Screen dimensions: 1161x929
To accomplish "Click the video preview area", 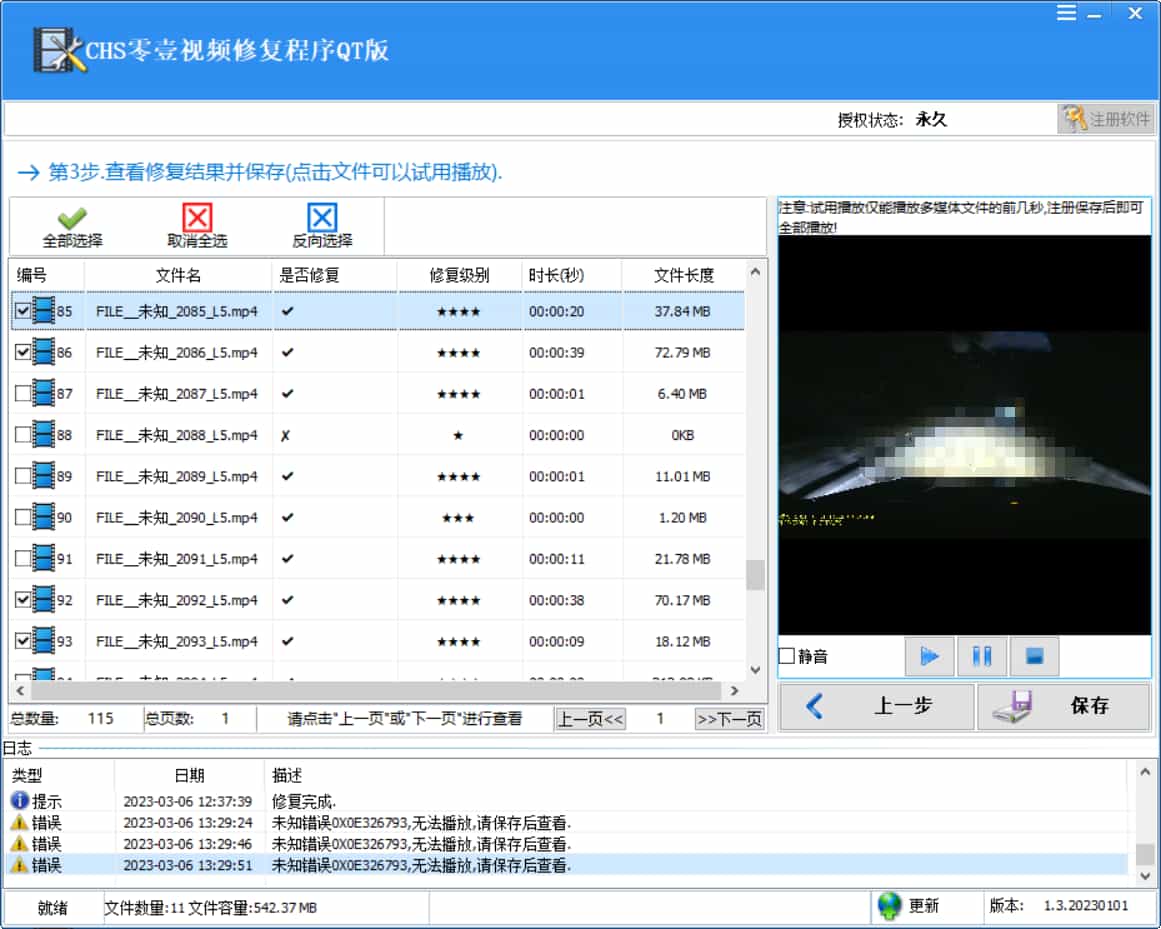I will point(964,435).
